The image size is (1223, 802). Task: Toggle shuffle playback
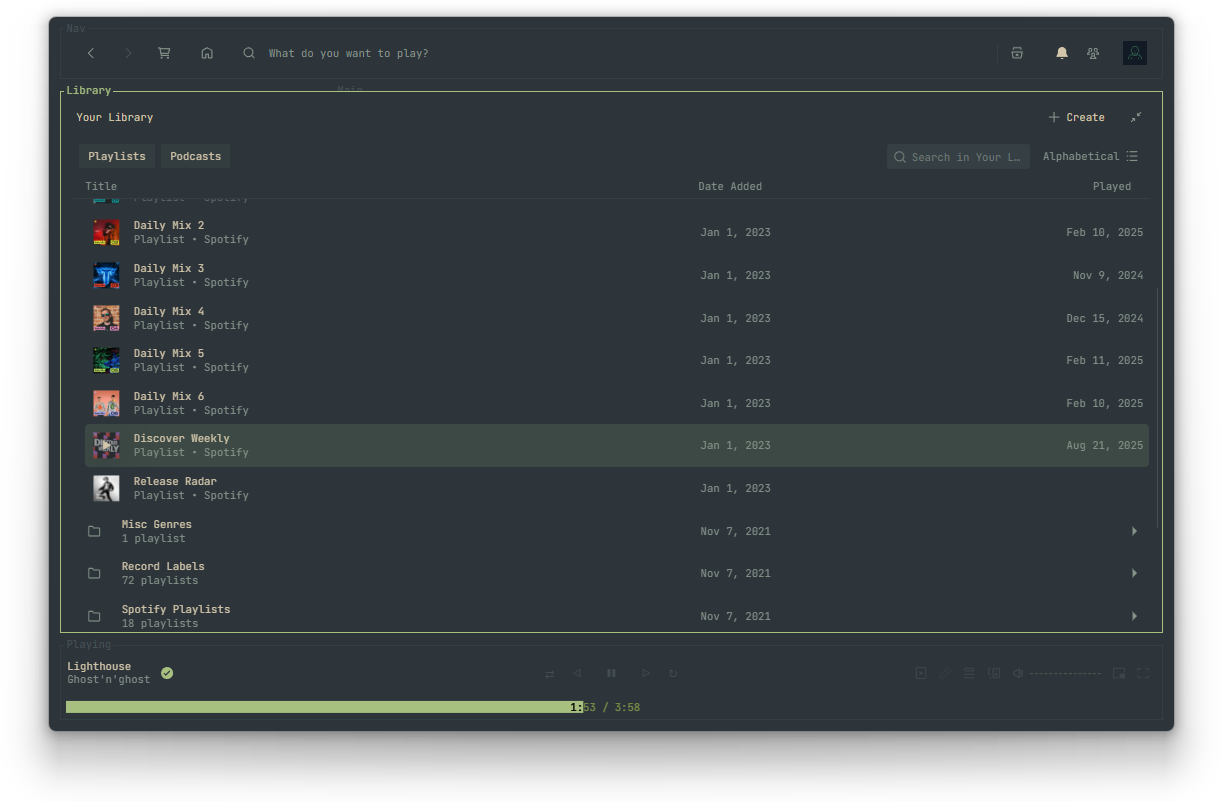pyautogui.click(x=549, y=673)
